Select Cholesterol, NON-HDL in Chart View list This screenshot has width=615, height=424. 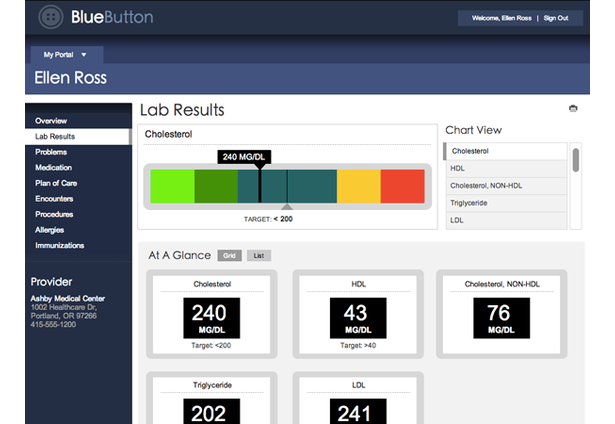[x=506, y=186]
